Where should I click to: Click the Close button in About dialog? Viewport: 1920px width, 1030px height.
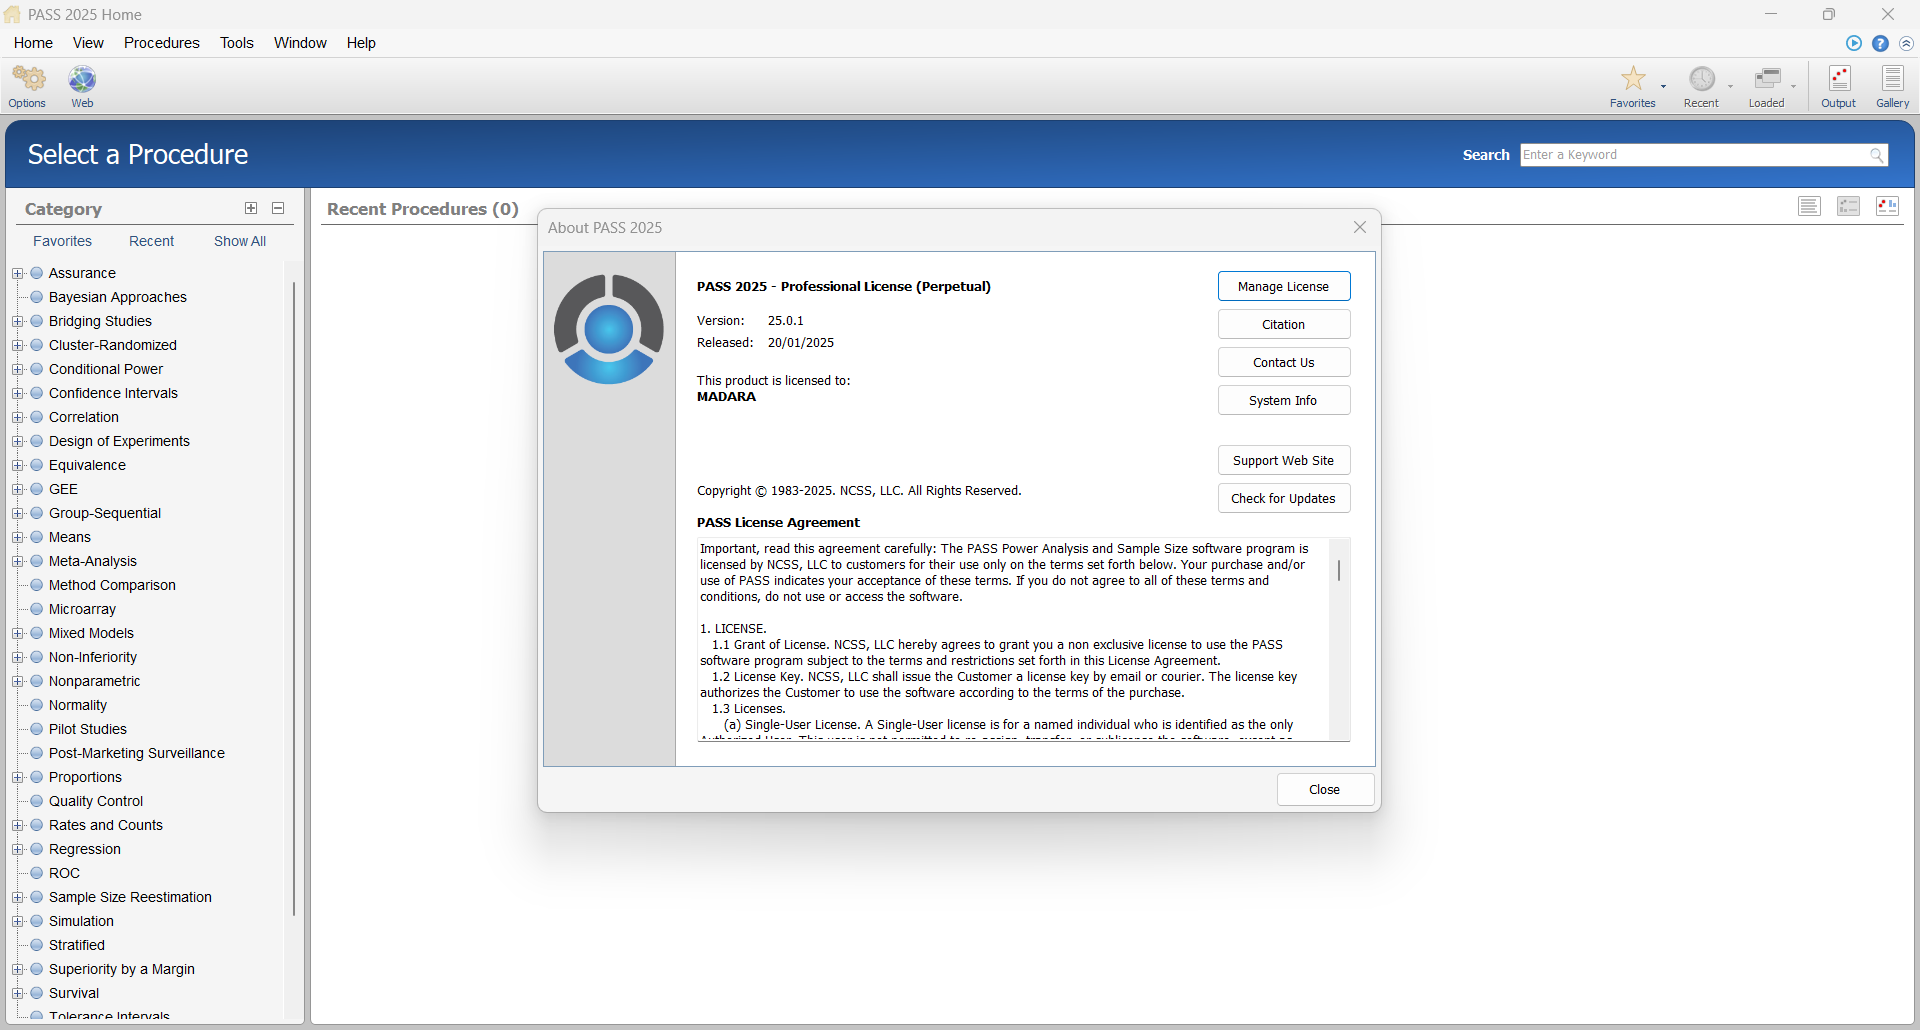(x=1325, y=789)
